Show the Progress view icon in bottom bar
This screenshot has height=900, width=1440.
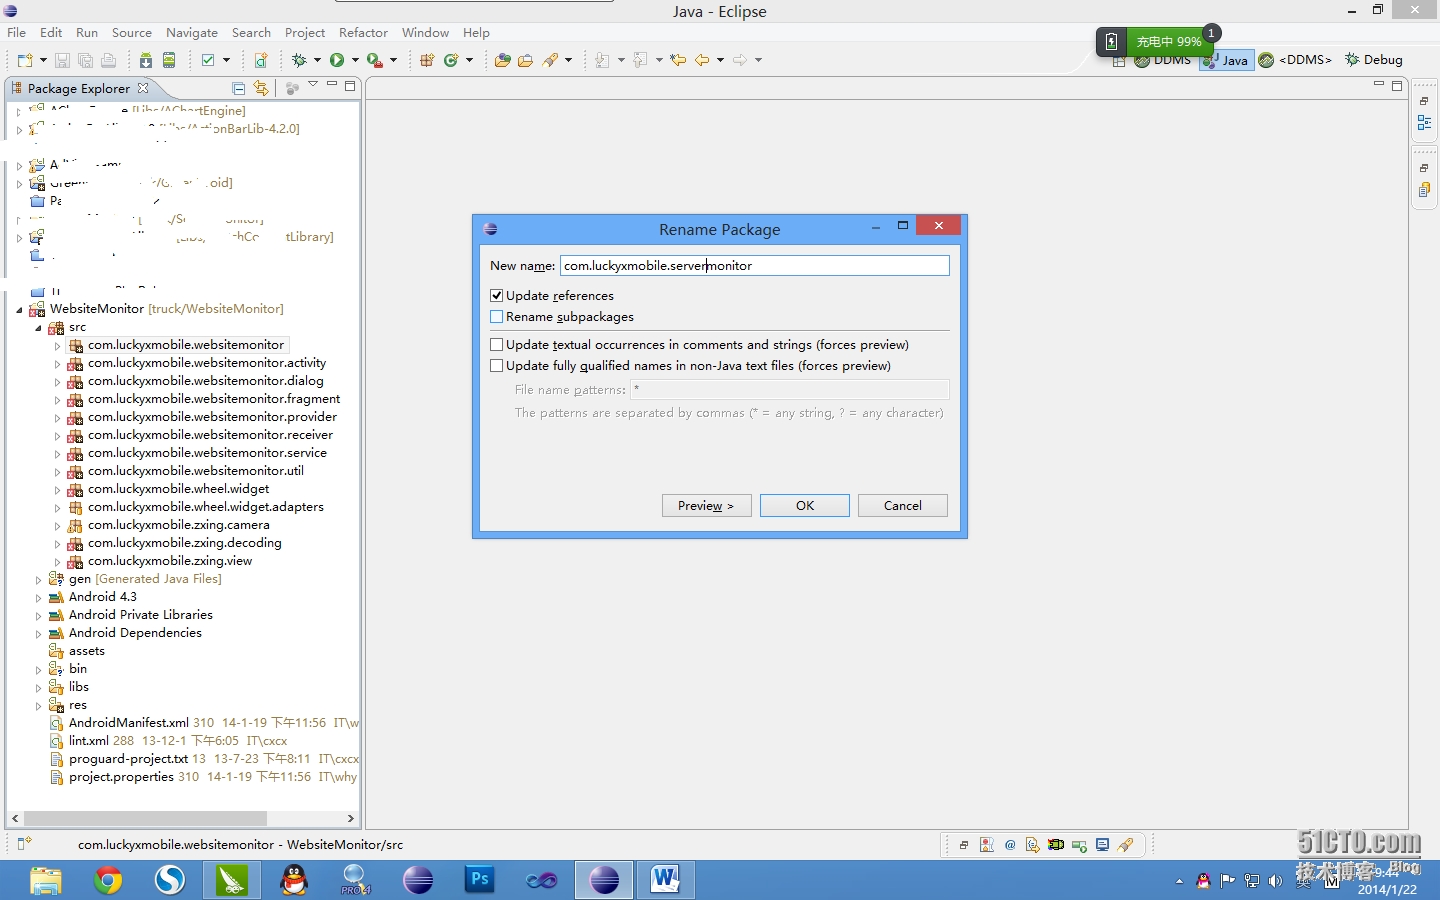coord(1080,846)
